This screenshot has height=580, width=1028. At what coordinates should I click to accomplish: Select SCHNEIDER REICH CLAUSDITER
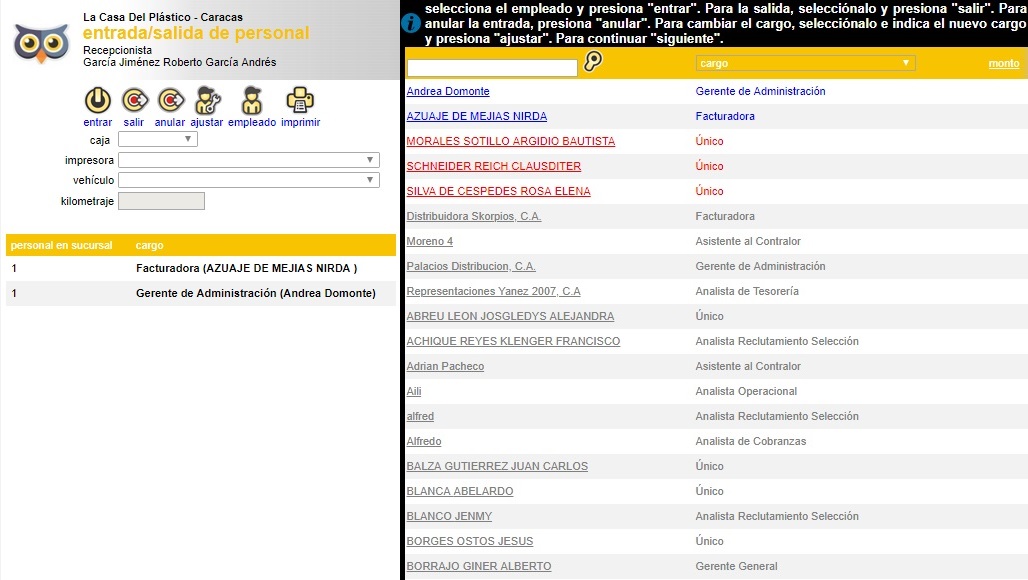(494, 166)
